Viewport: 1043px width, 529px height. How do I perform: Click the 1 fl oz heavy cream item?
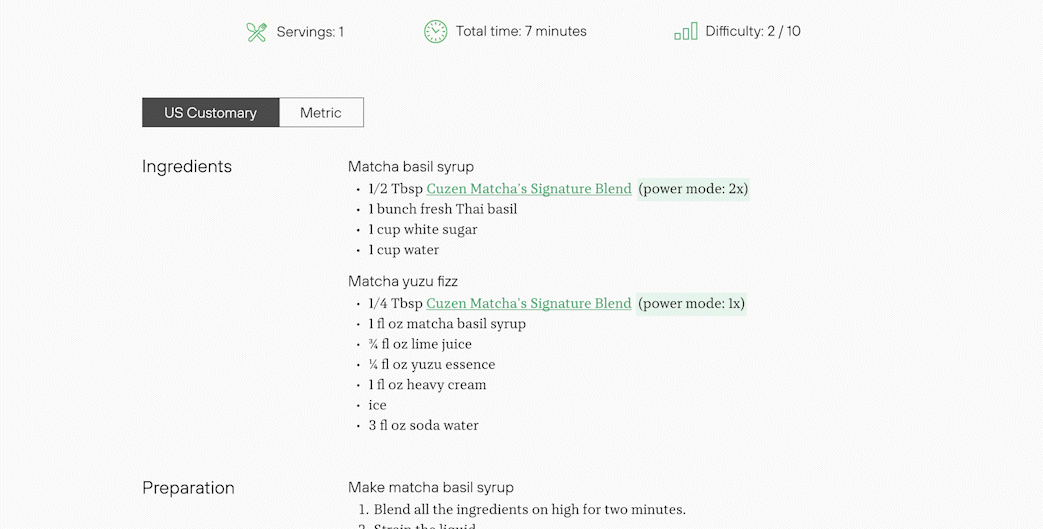pyautogui.click(x=428, y=385)
